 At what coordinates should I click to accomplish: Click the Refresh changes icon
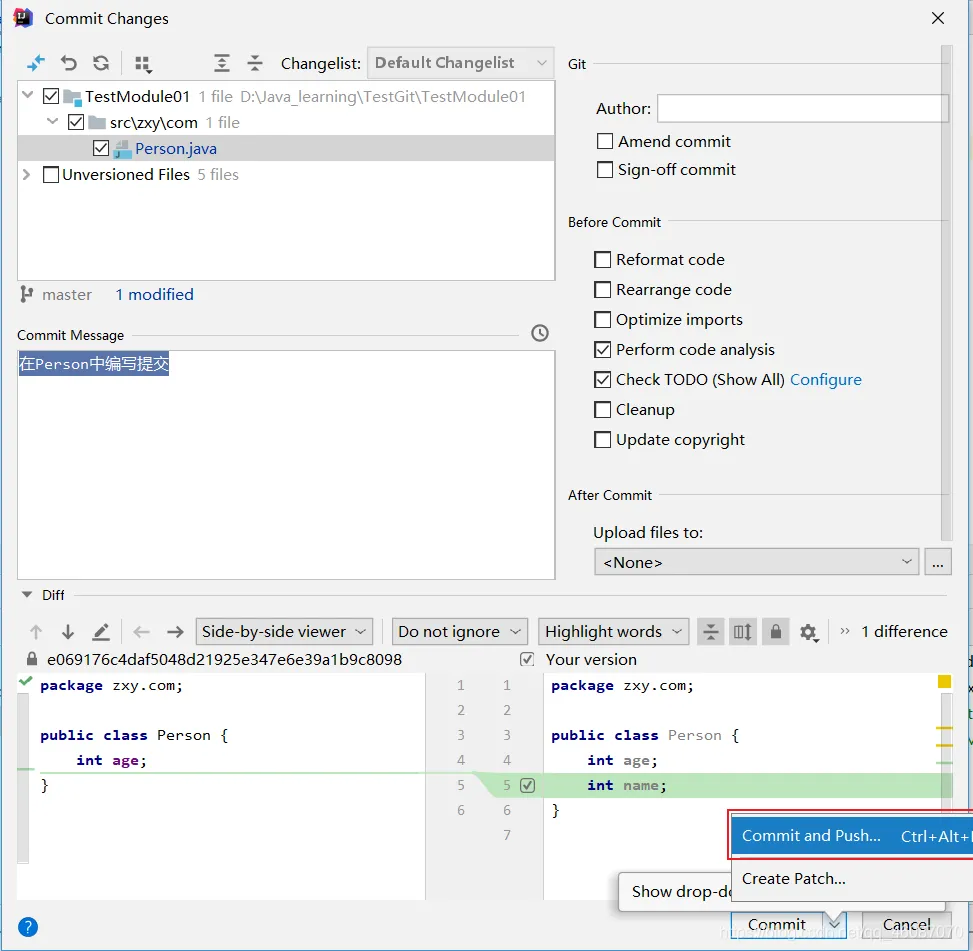coord(101,63)
